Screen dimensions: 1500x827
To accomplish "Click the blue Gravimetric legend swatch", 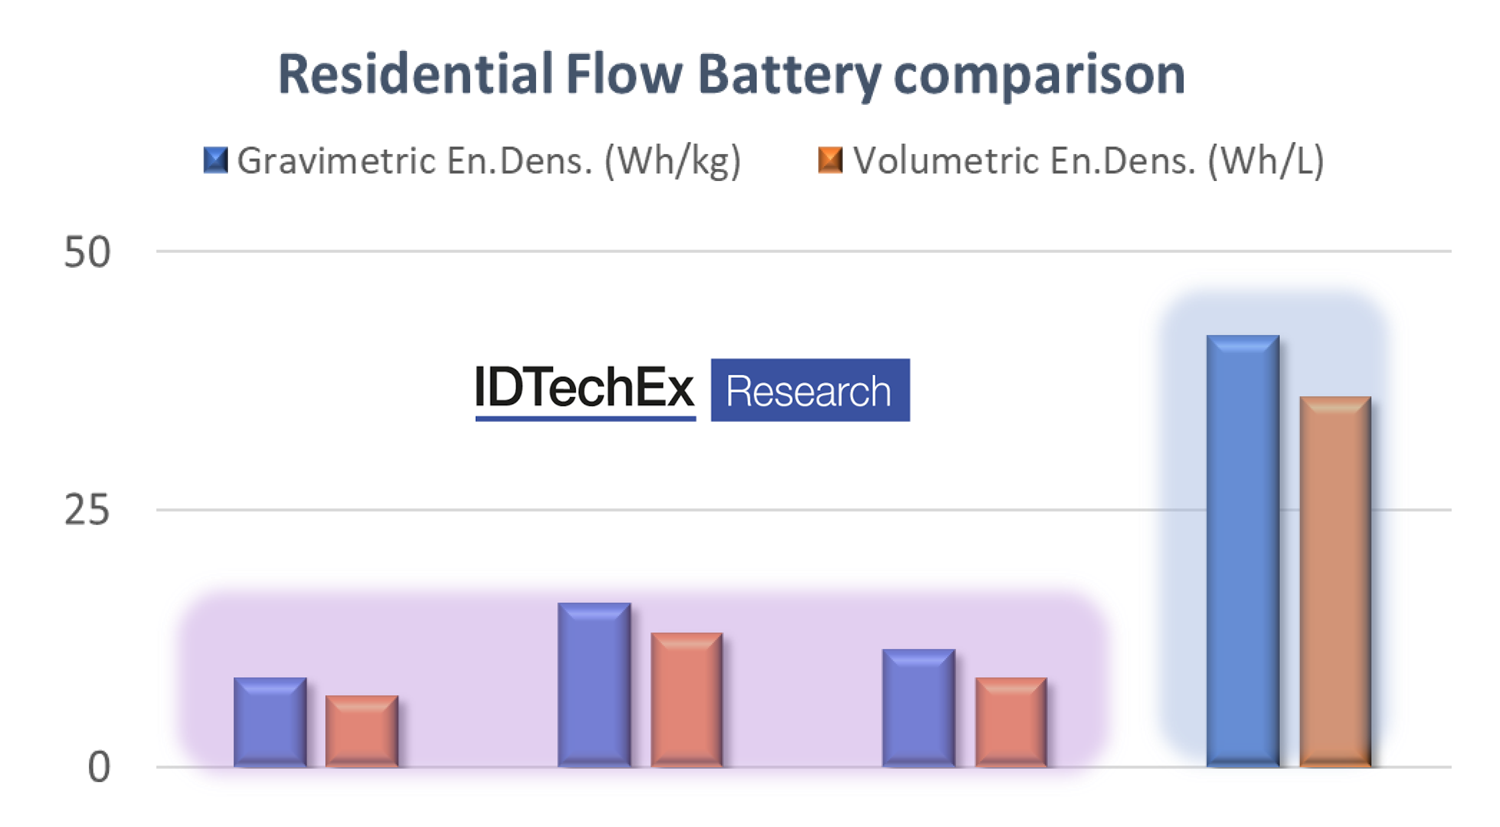I will point(215,160).
